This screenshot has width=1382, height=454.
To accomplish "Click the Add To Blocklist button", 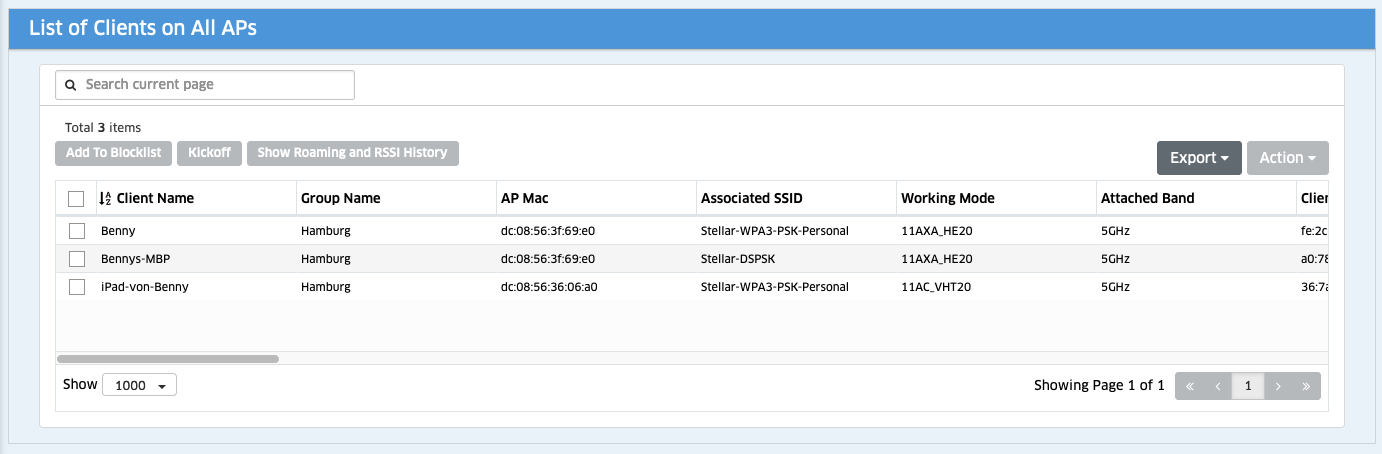I will (114, 153).
